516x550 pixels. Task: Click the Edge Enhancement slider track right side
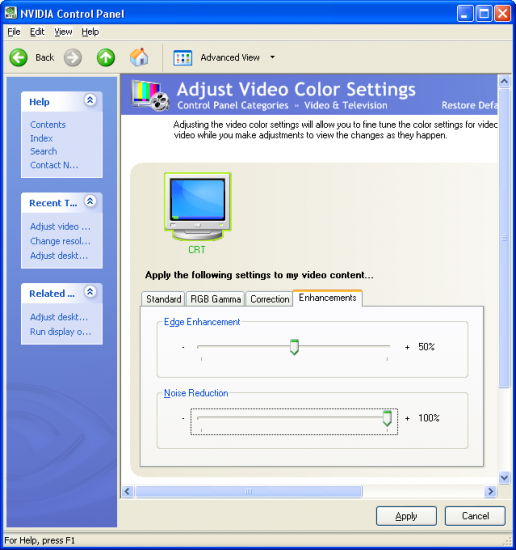pos(344,346)
